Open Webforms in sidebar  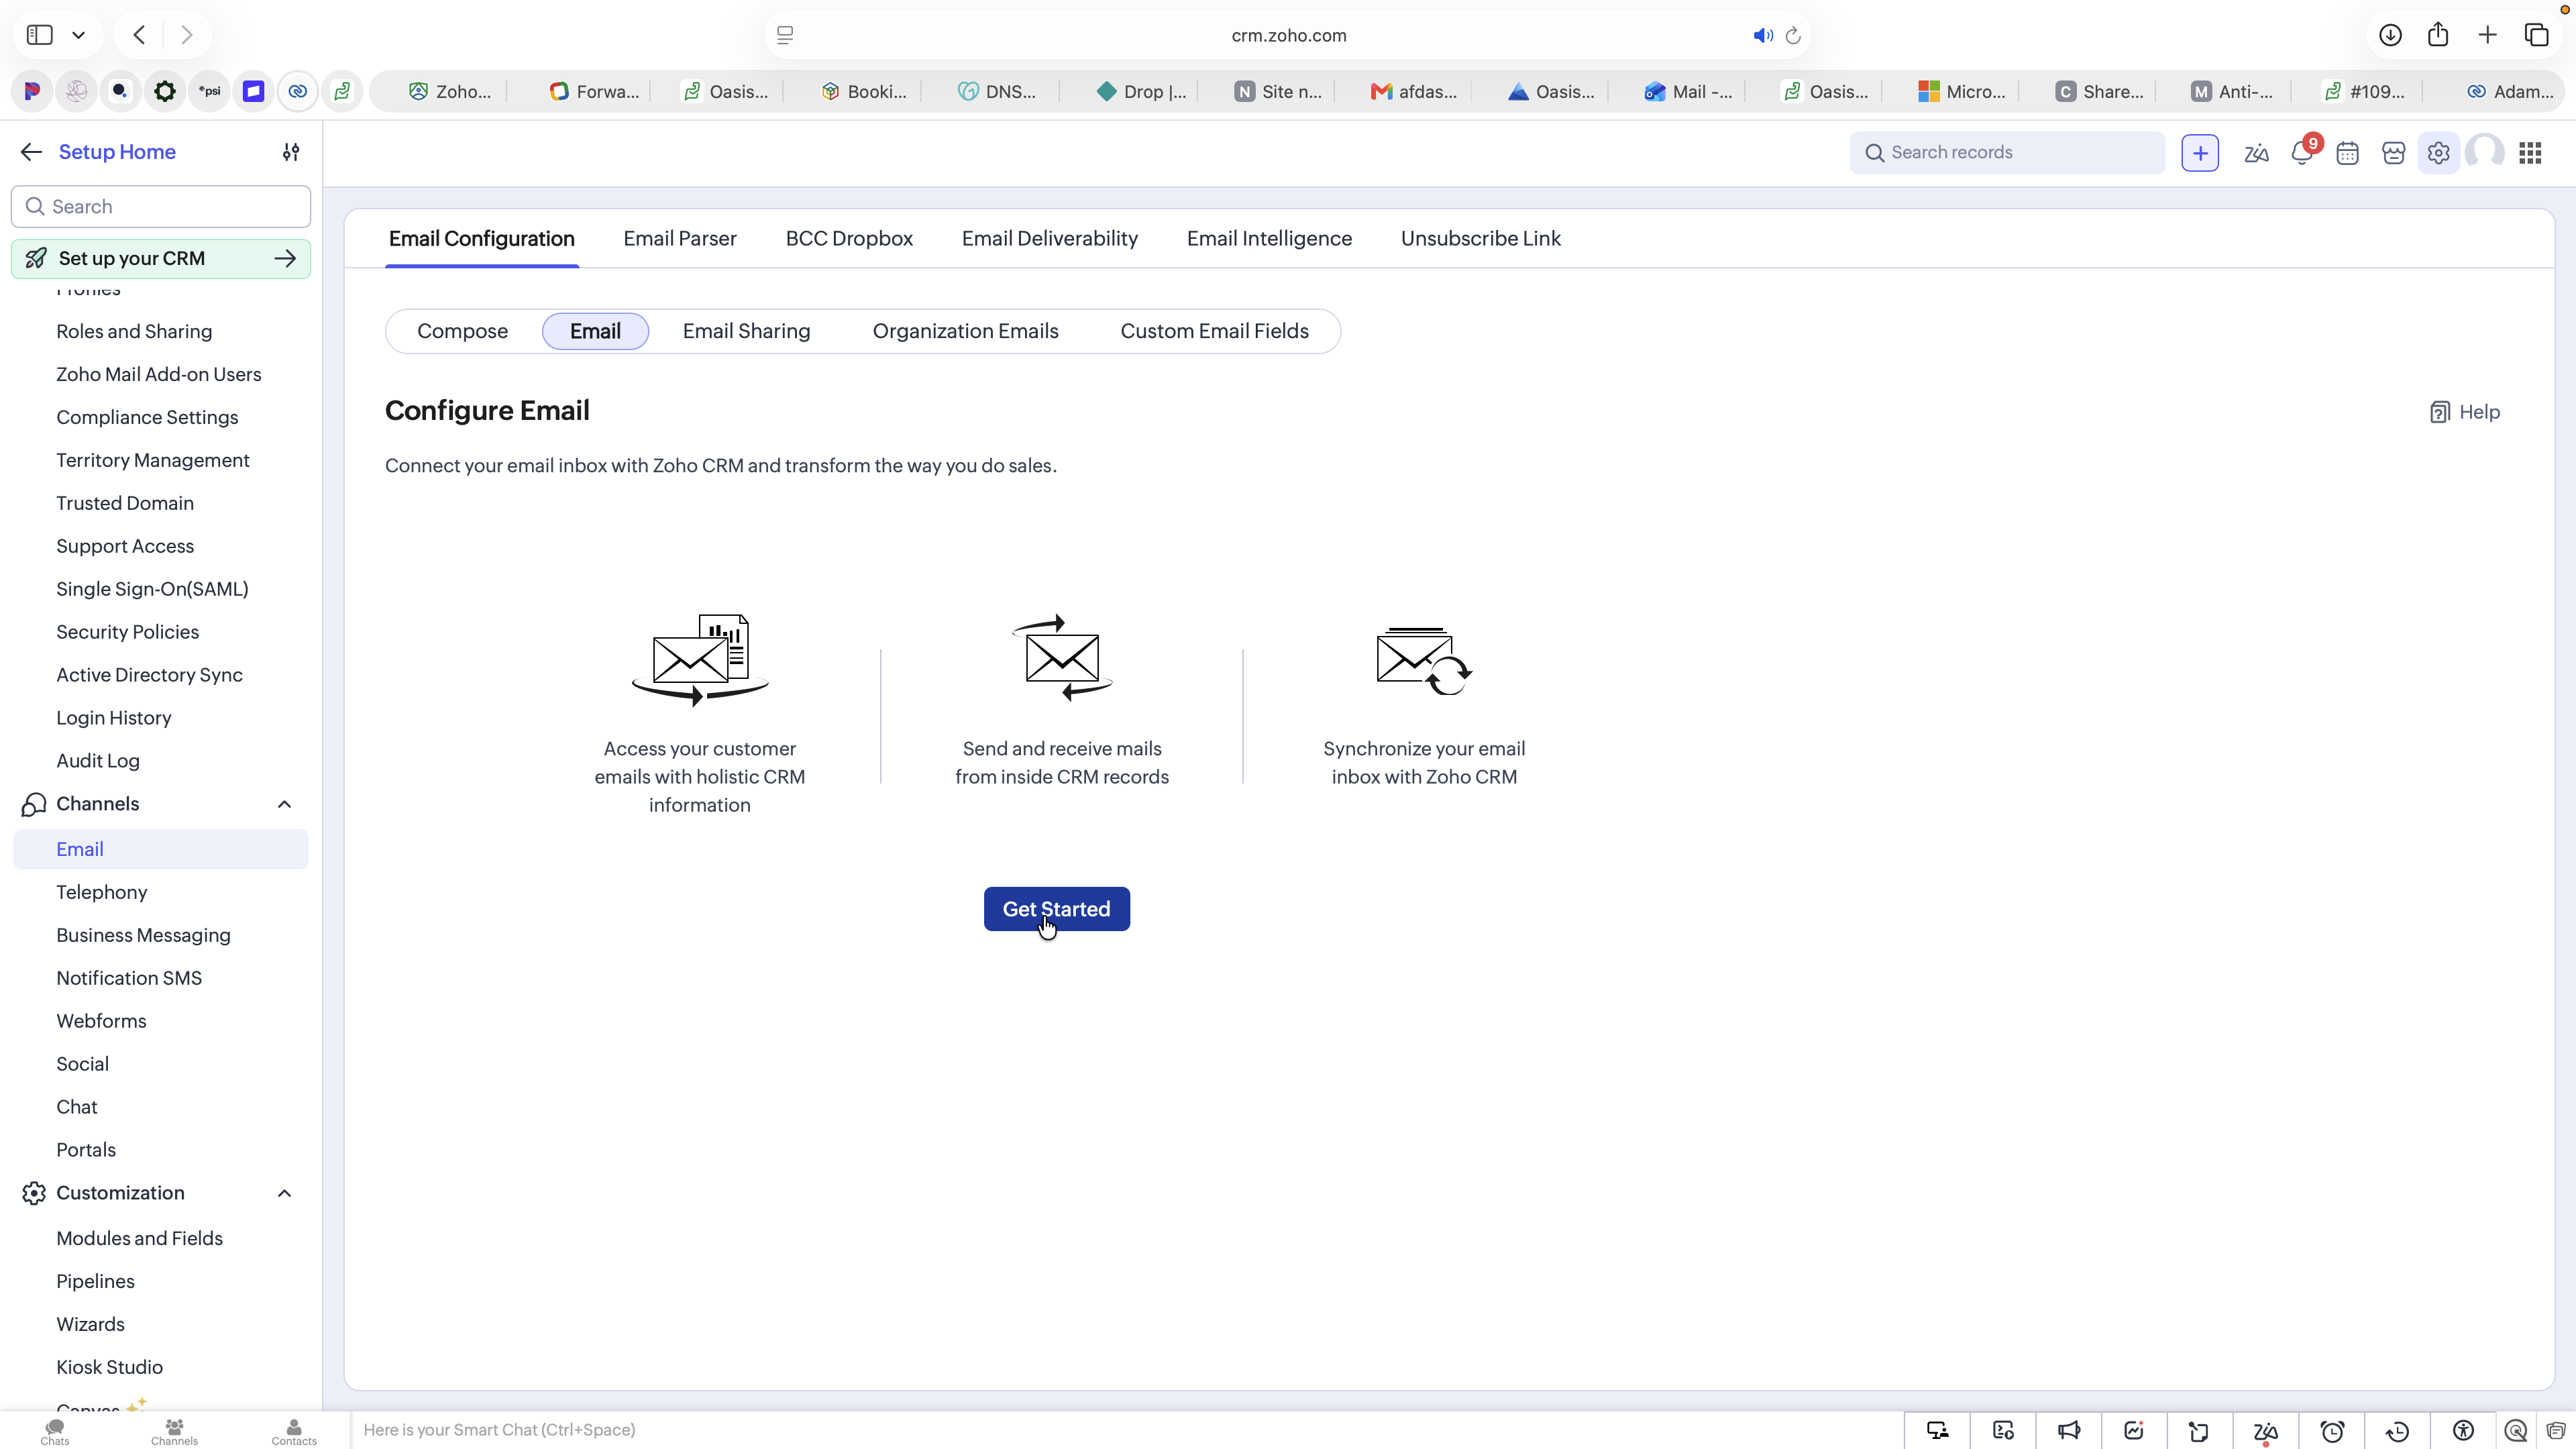pos(101,1021)
